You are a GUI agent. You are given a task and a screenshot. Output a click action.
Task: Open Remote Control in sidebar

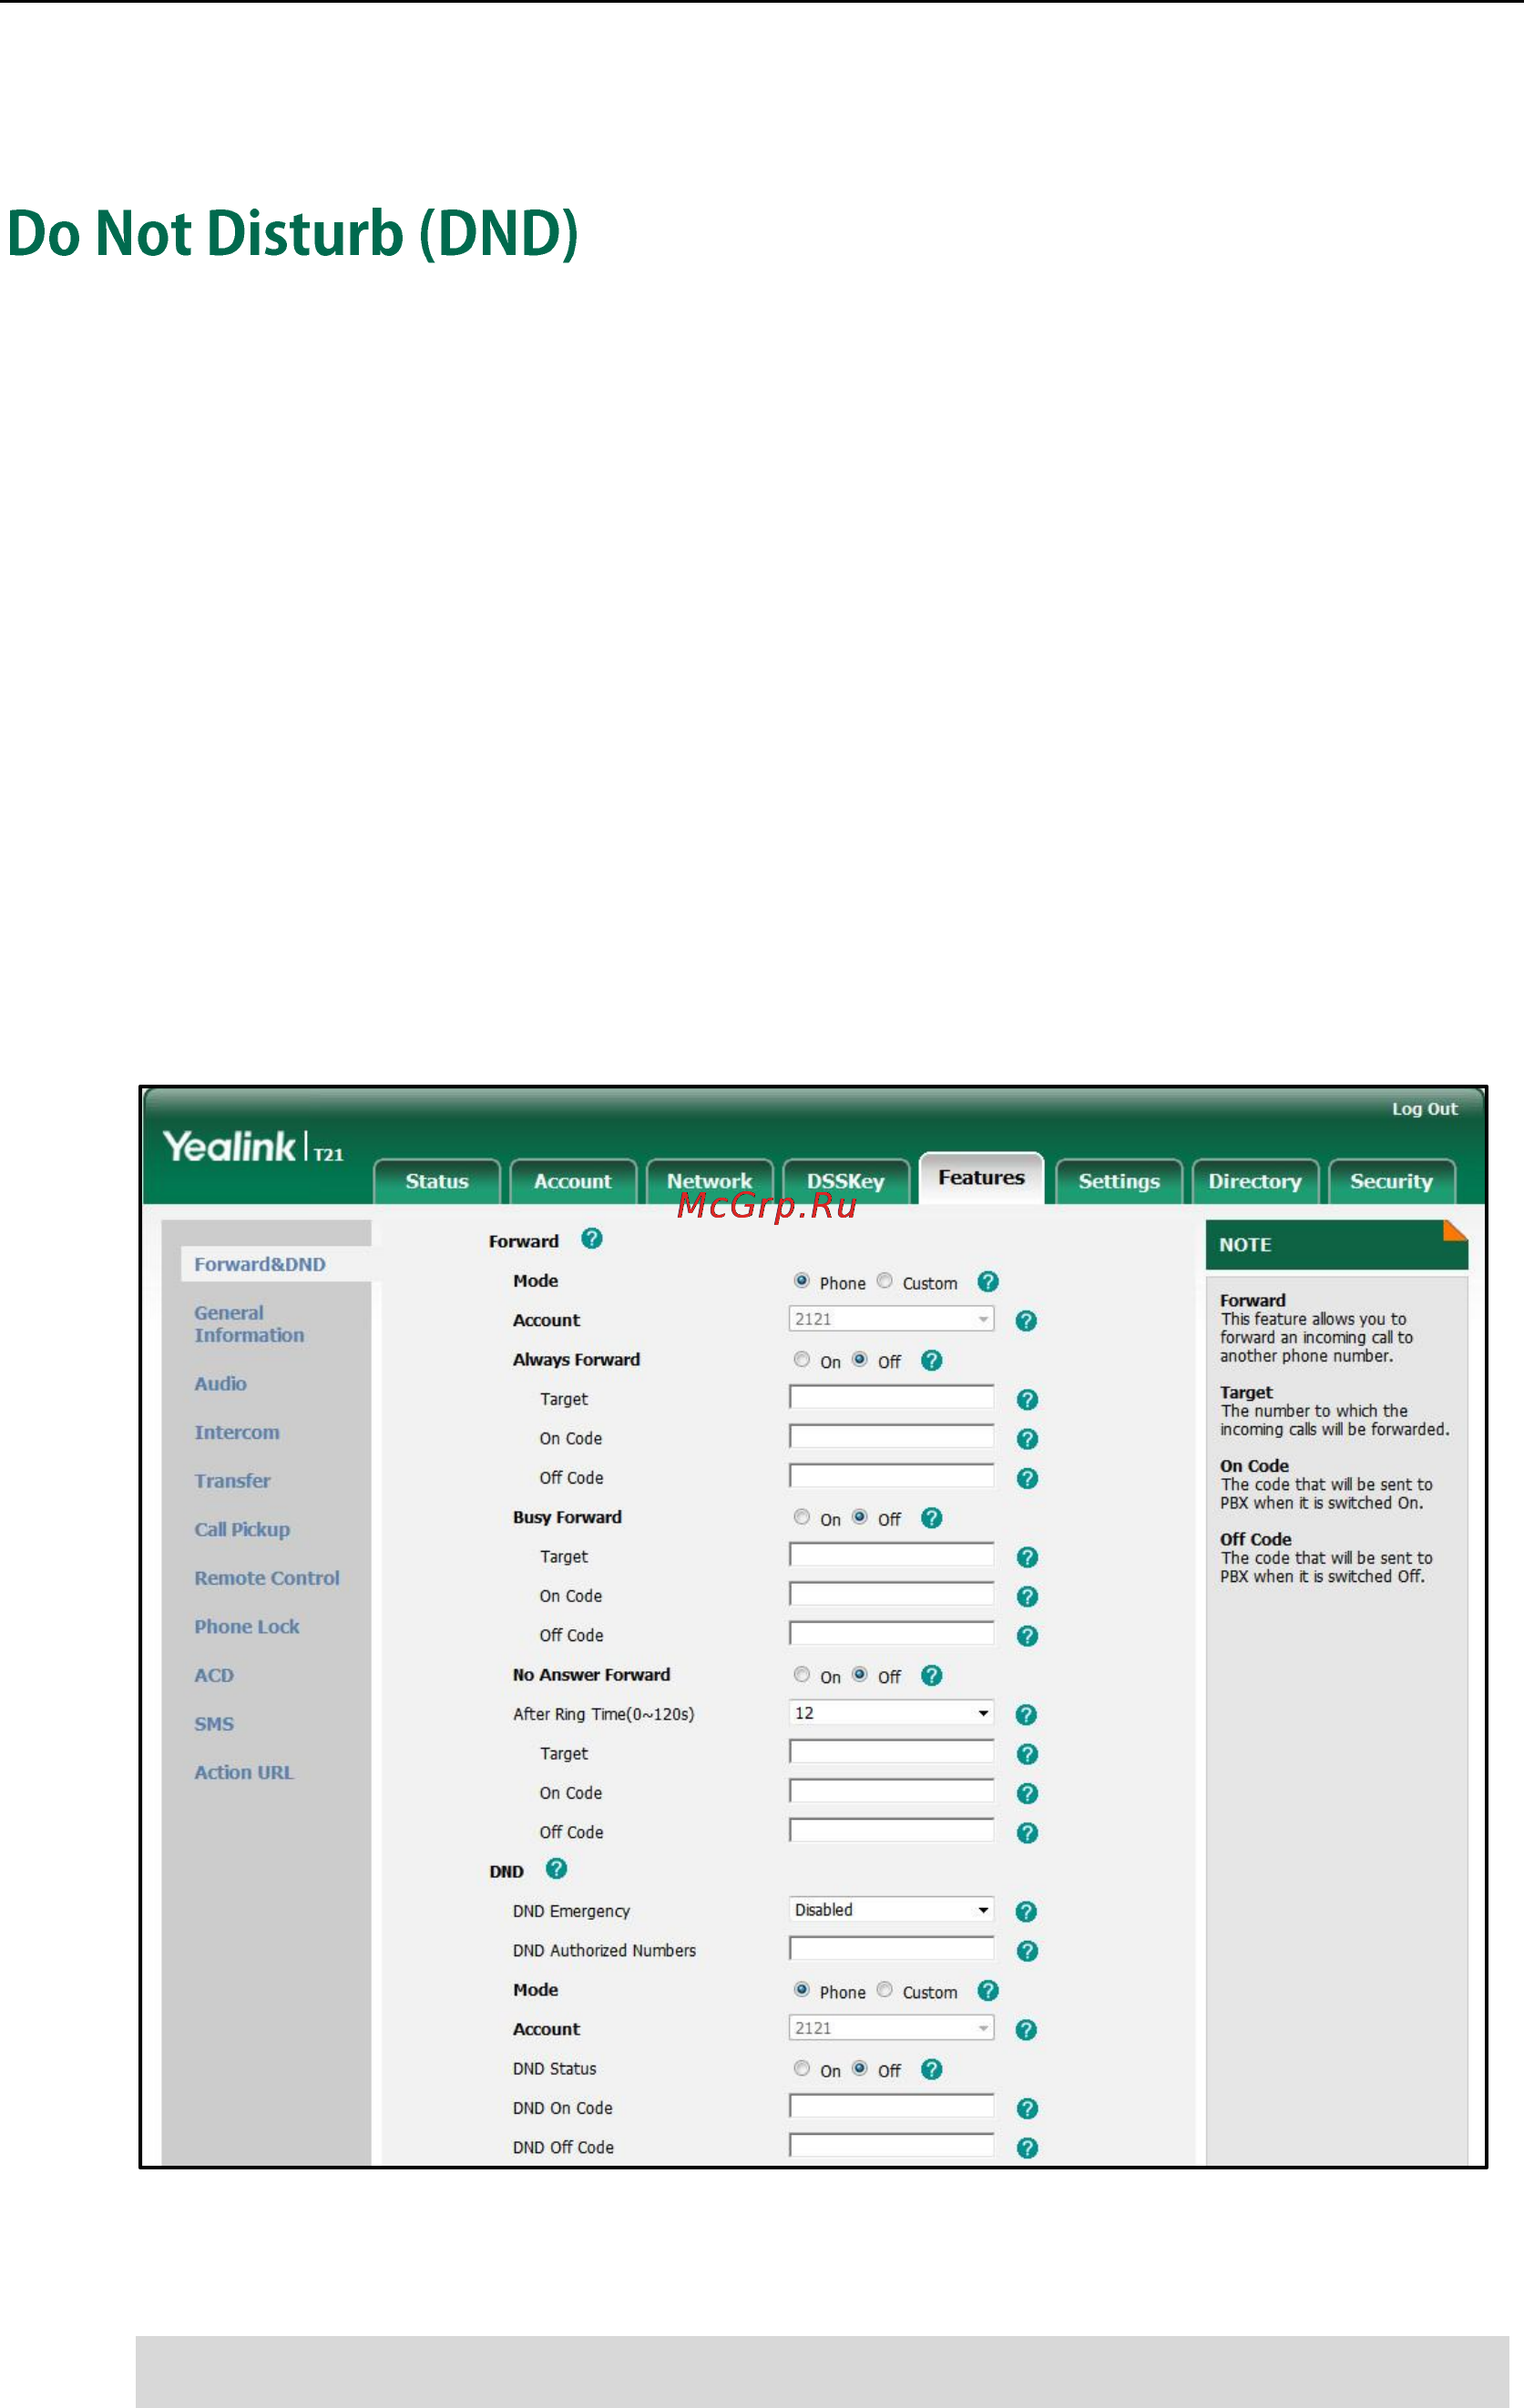coord(267,1578)
